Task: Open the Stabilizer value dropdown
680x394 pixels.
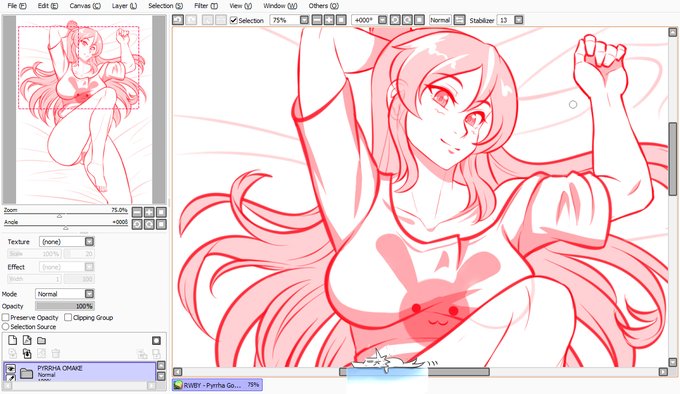Action: (x=518, y=20)
